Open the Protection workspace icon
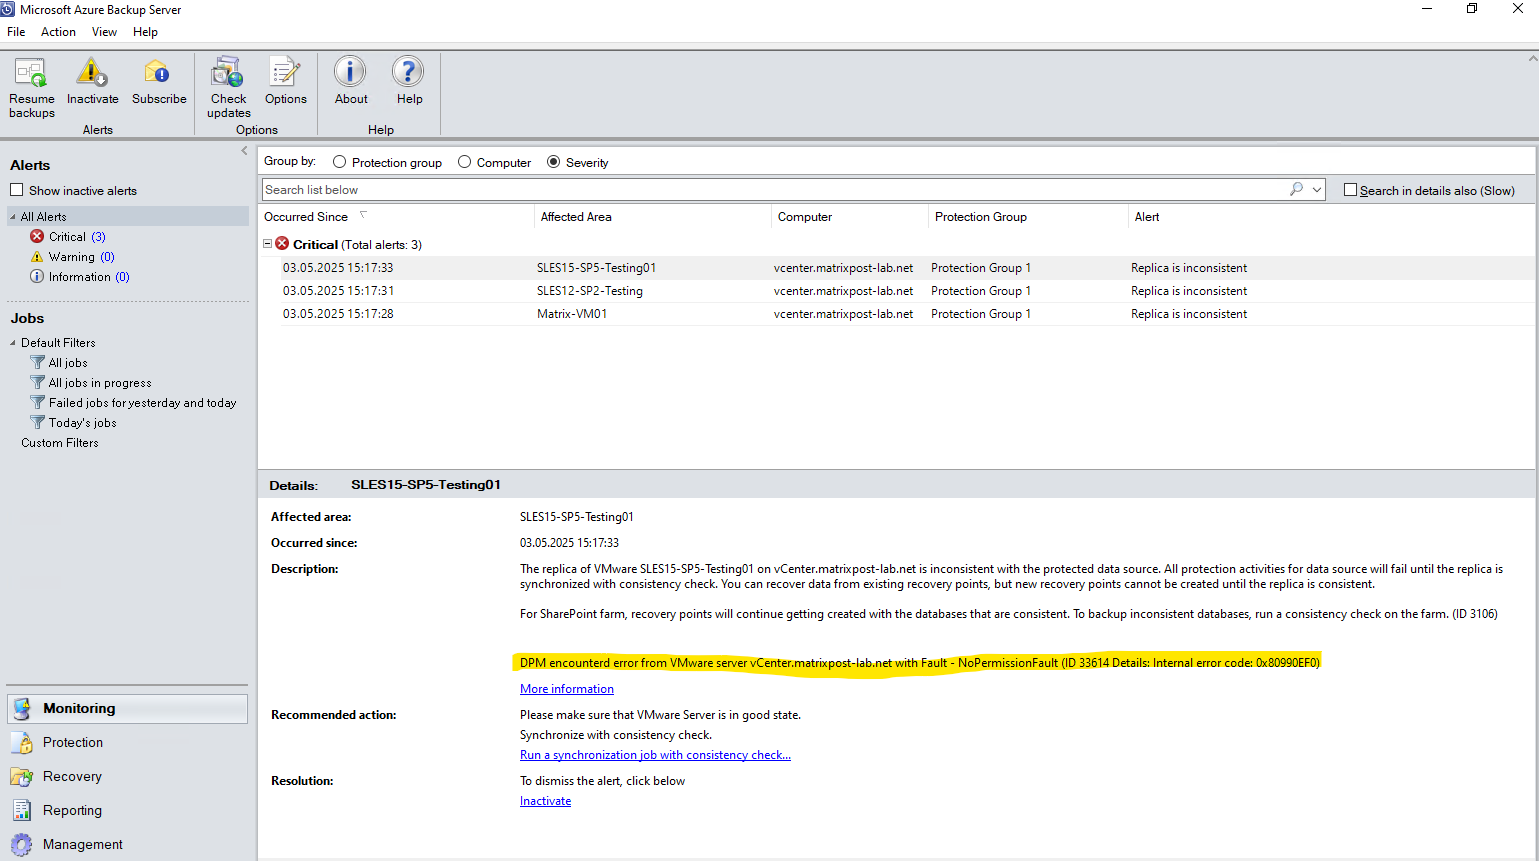 pos(22,743)
